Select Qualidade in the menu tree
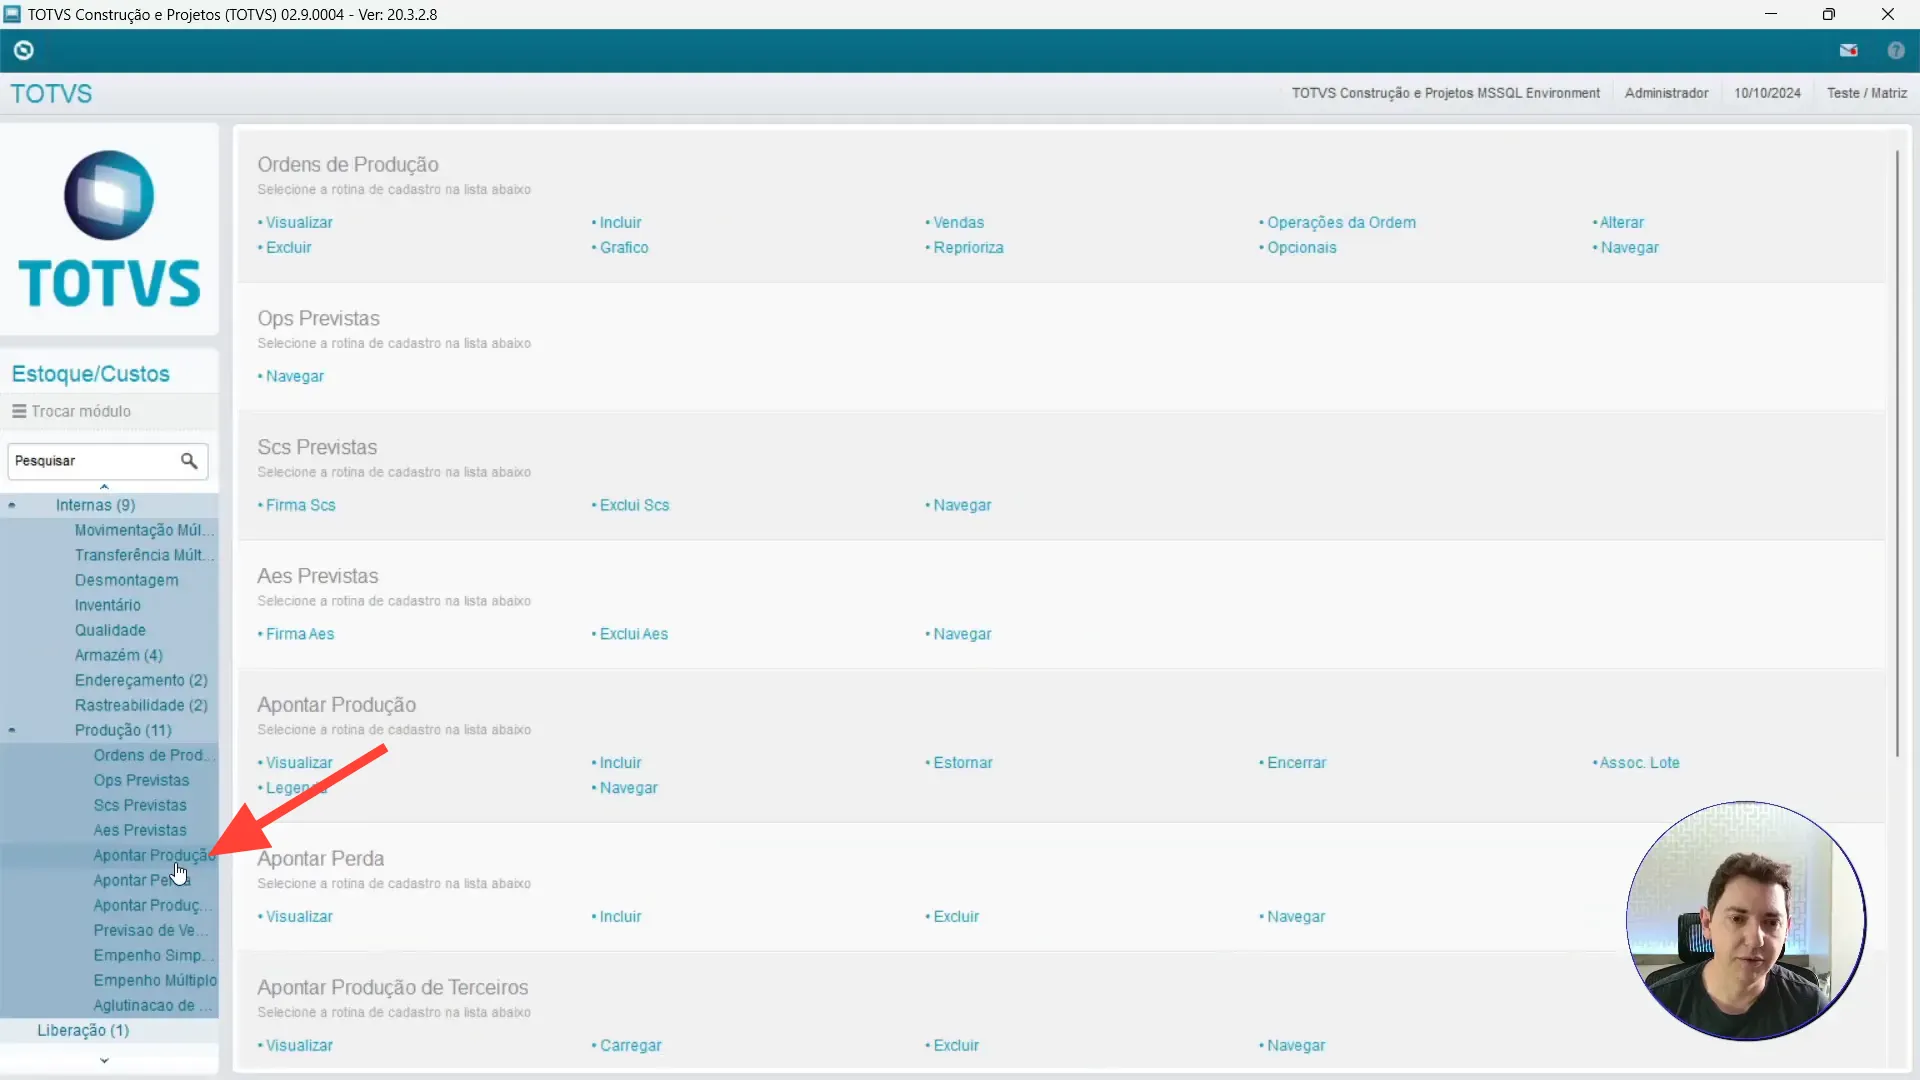1920x1080 pixels. pyautogui.click(x=110, y=630)
